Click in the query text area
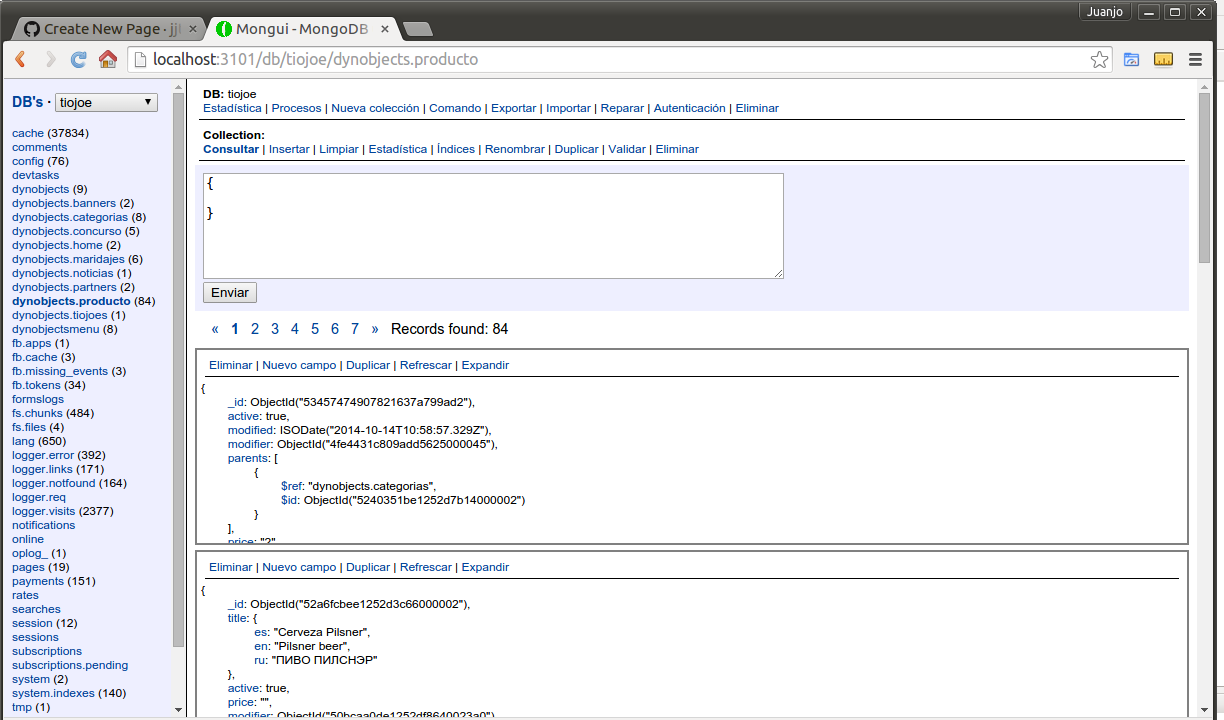 (x=493, y=226)
